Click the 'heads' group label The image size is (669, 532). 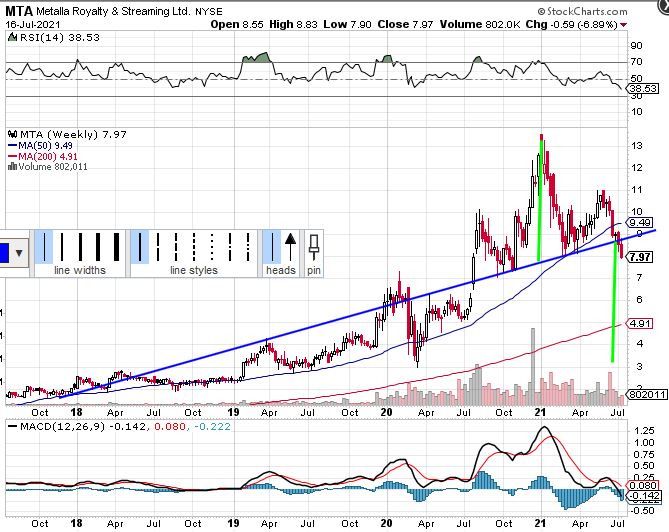(x=281, y=270)
